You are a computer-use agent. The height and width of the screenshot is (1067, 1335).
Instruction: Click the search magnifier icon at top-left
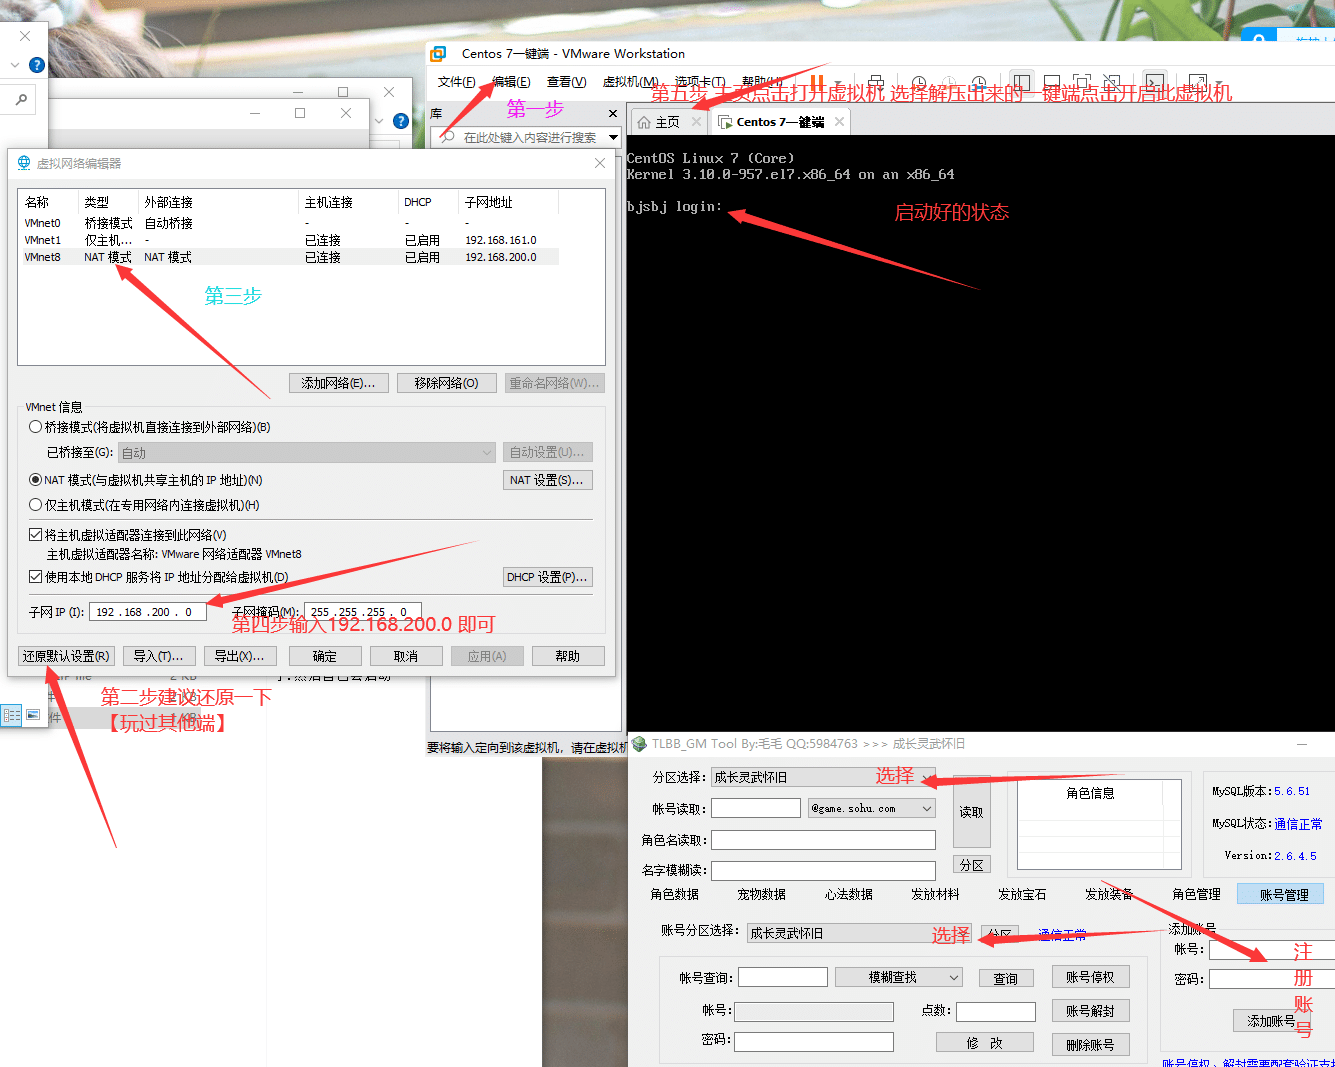pyautogui.click(x=21, y=100)
